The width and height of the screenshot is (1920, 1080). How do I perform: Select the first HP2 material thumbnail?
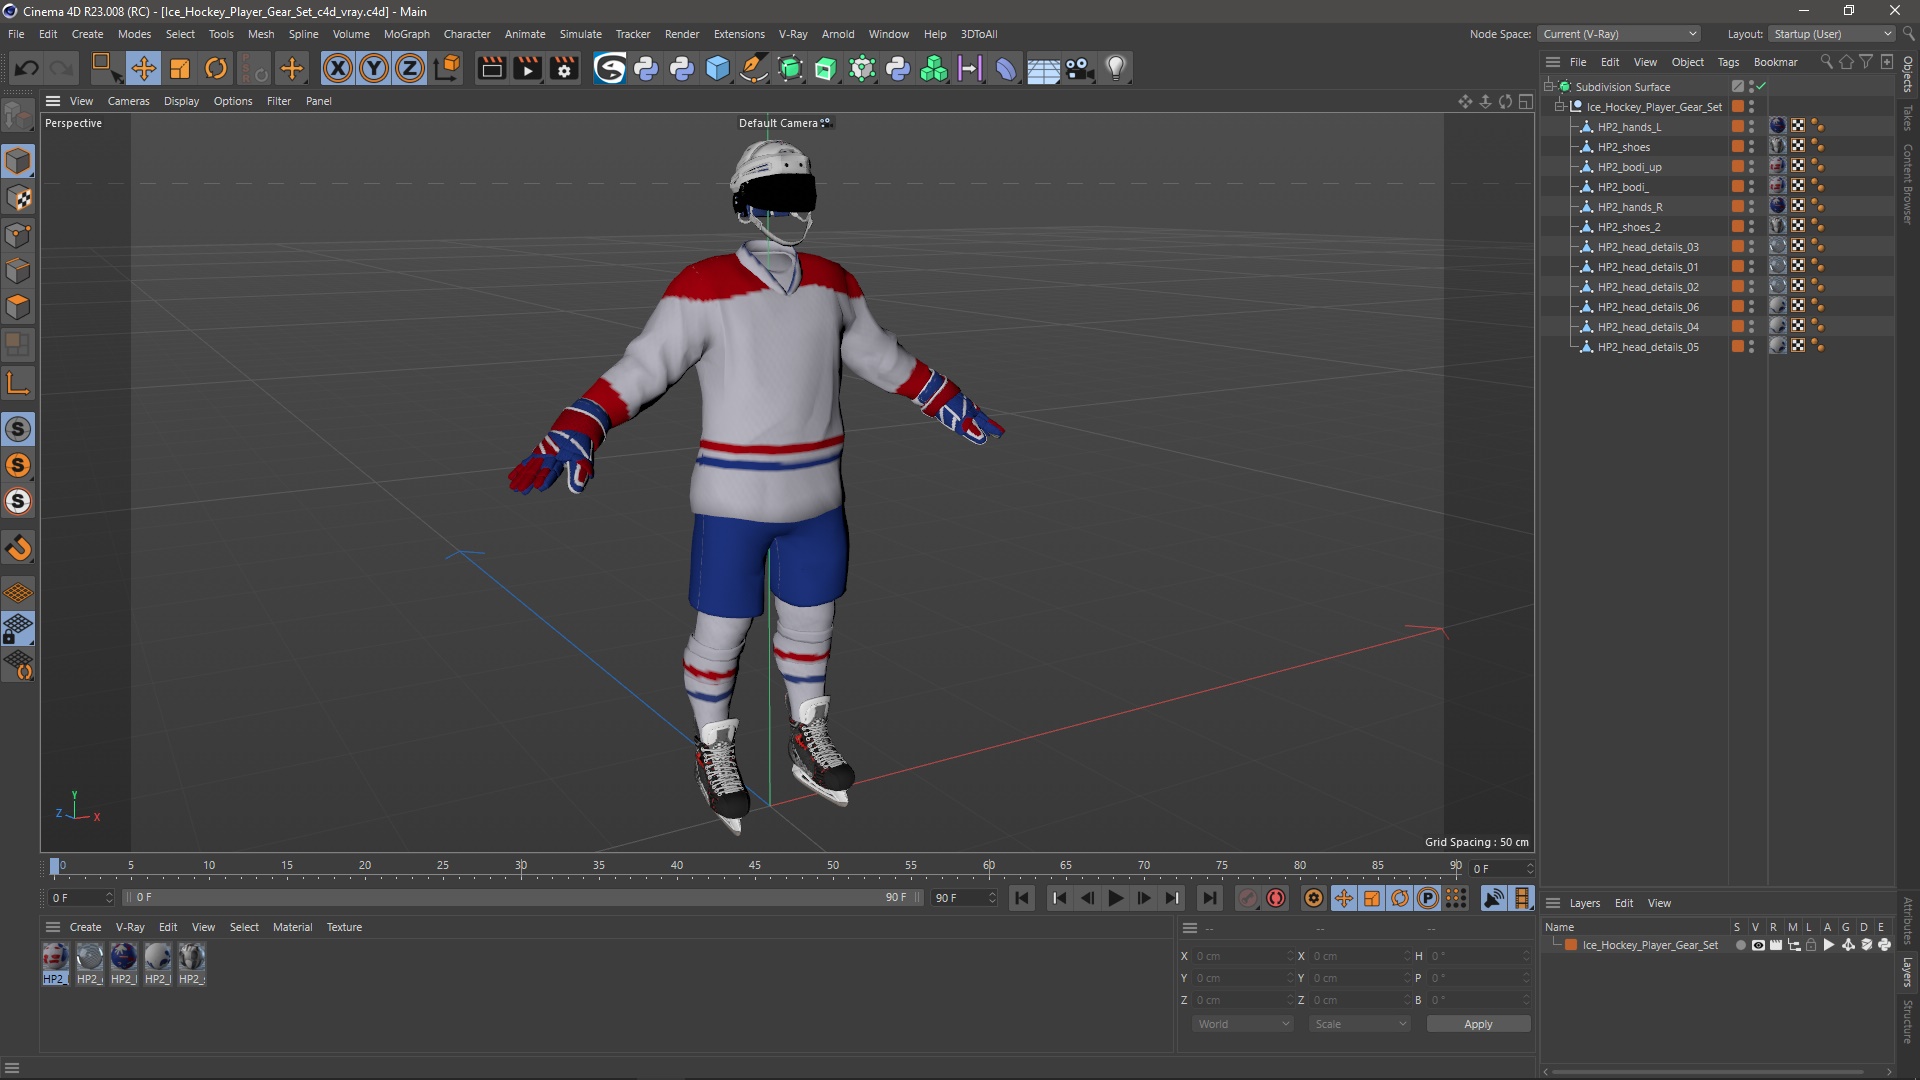pyautogui.click(x=55, y=958)
